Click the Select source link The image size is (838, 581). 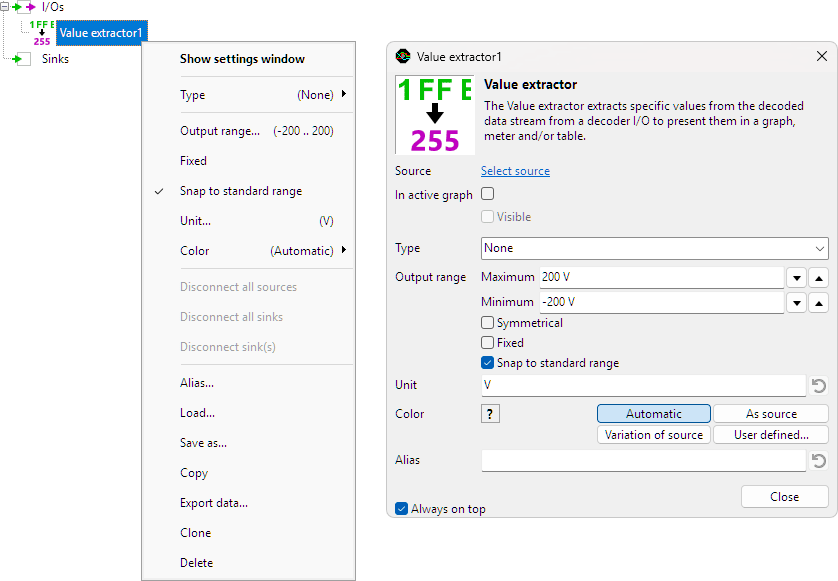515,171
